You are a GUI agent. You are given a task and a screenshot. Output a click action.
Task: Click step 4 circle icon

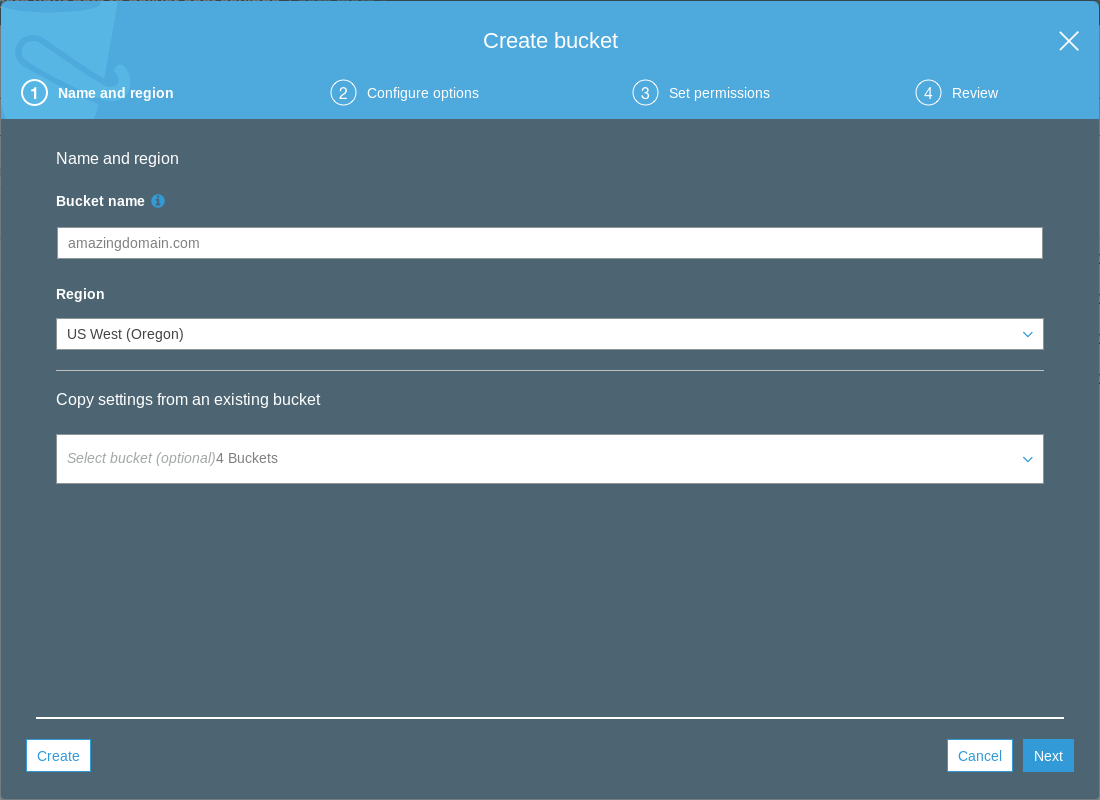[927, 93]
